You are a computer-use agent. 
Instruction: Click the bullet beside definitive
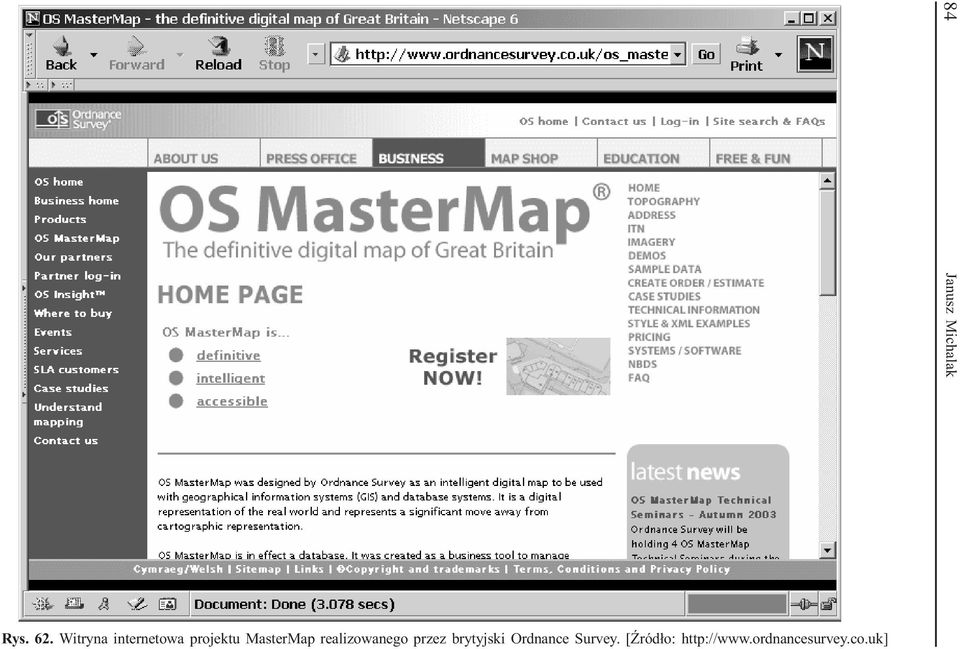[176, 355]
